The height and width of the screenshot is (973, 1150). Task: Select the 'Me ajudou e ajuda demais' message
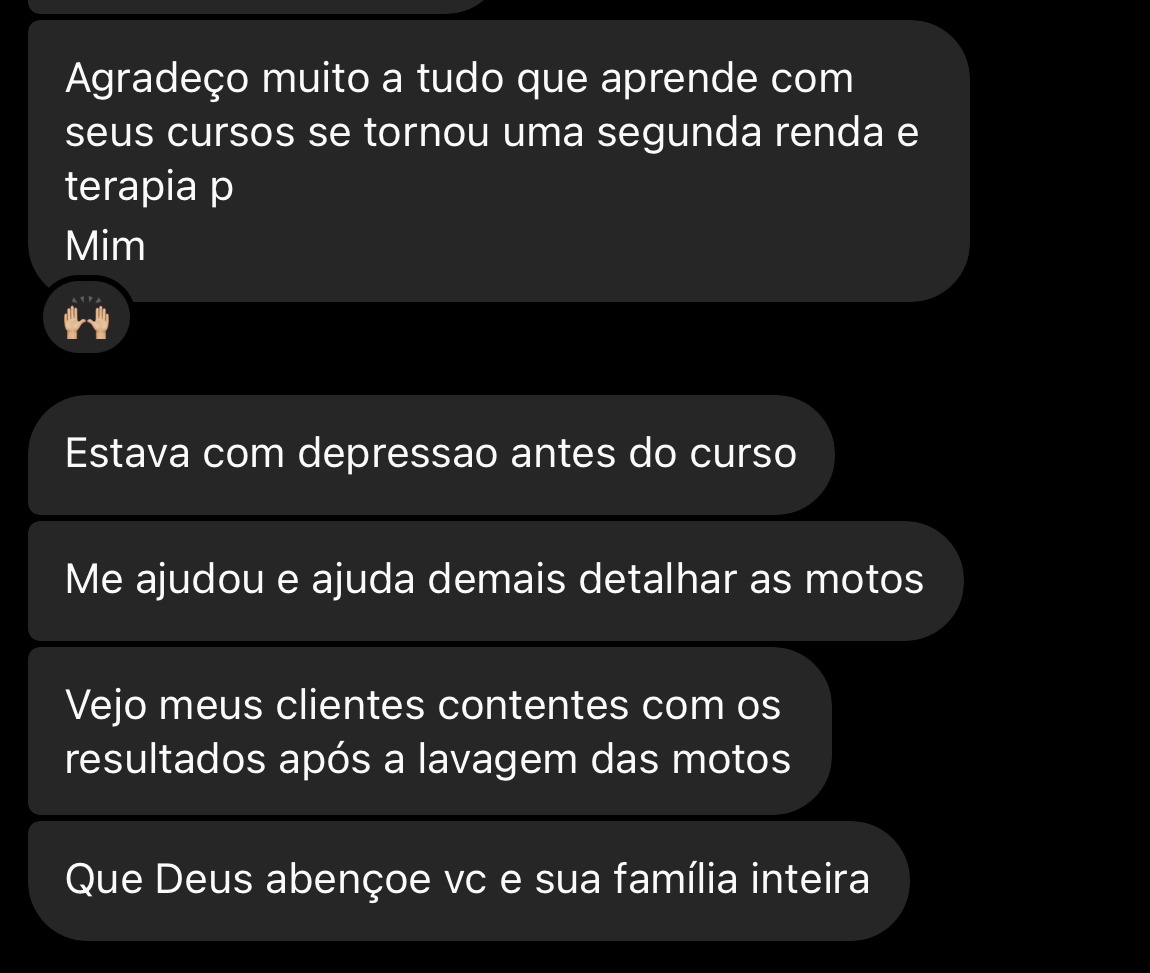pos(496,581)
